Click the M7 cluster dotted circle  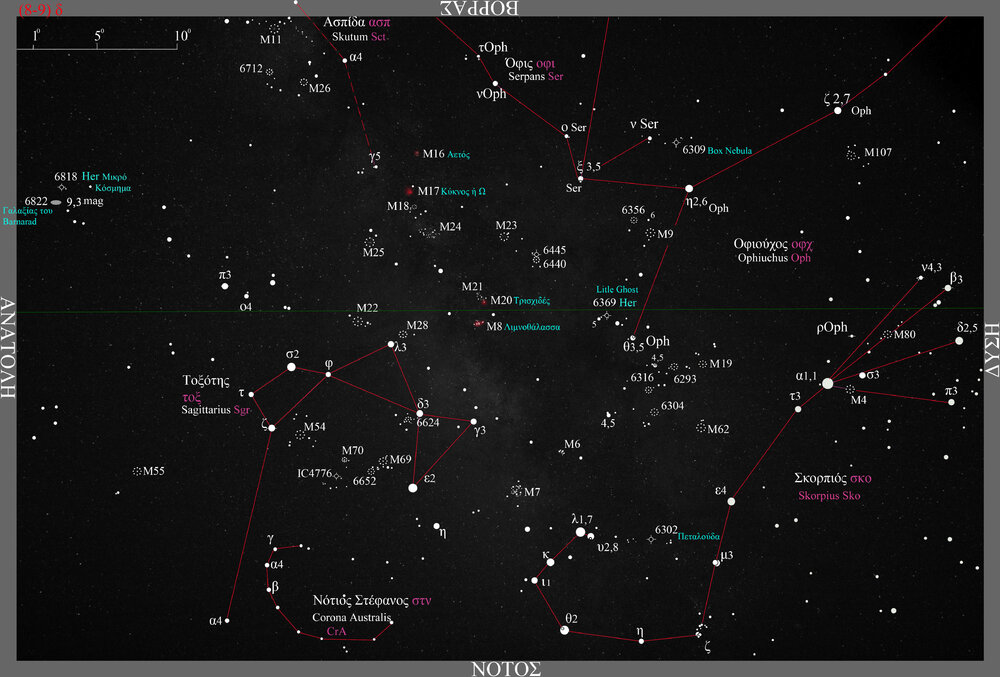516,490
